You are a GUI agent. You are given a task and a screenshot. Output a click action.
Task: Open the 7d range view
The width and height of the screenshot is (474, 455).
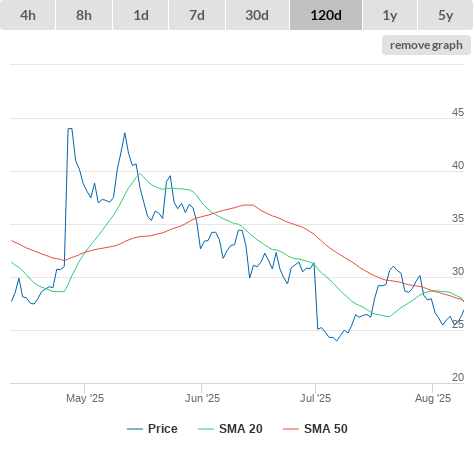point(197,15)
